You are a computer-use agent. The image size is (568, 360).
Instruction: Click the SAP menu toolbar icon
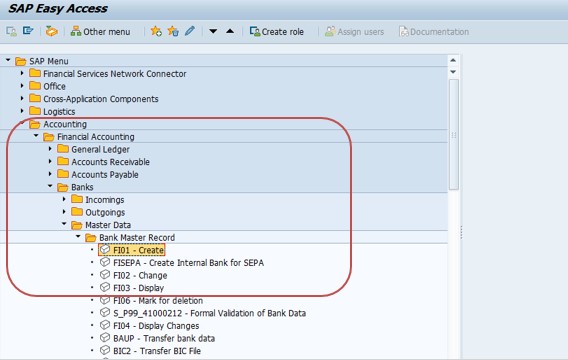tap(28, 31)
